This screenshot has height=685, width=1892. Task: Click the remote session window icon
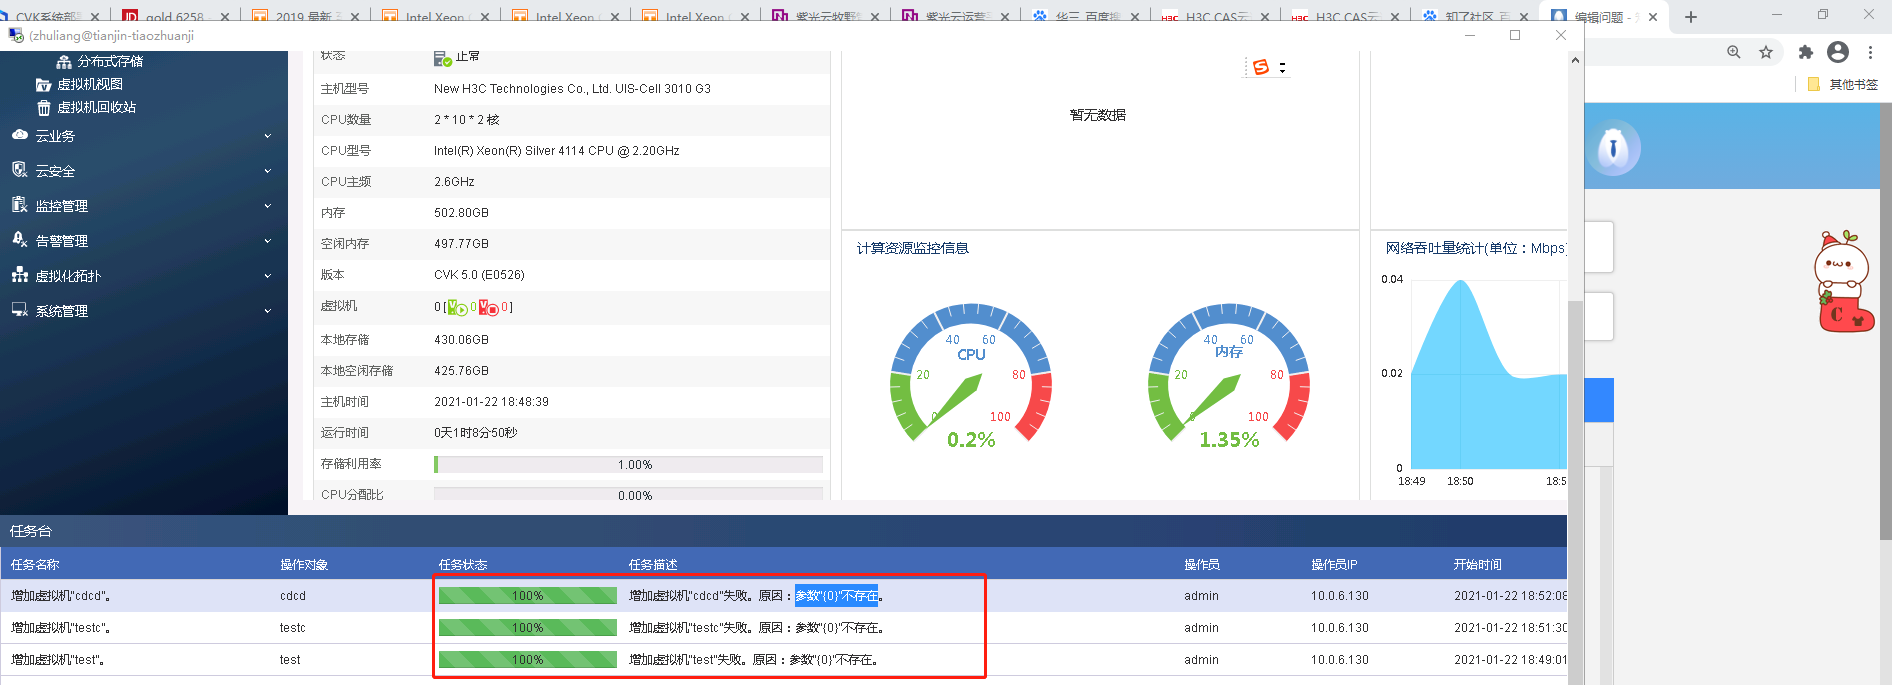(16, 35)
